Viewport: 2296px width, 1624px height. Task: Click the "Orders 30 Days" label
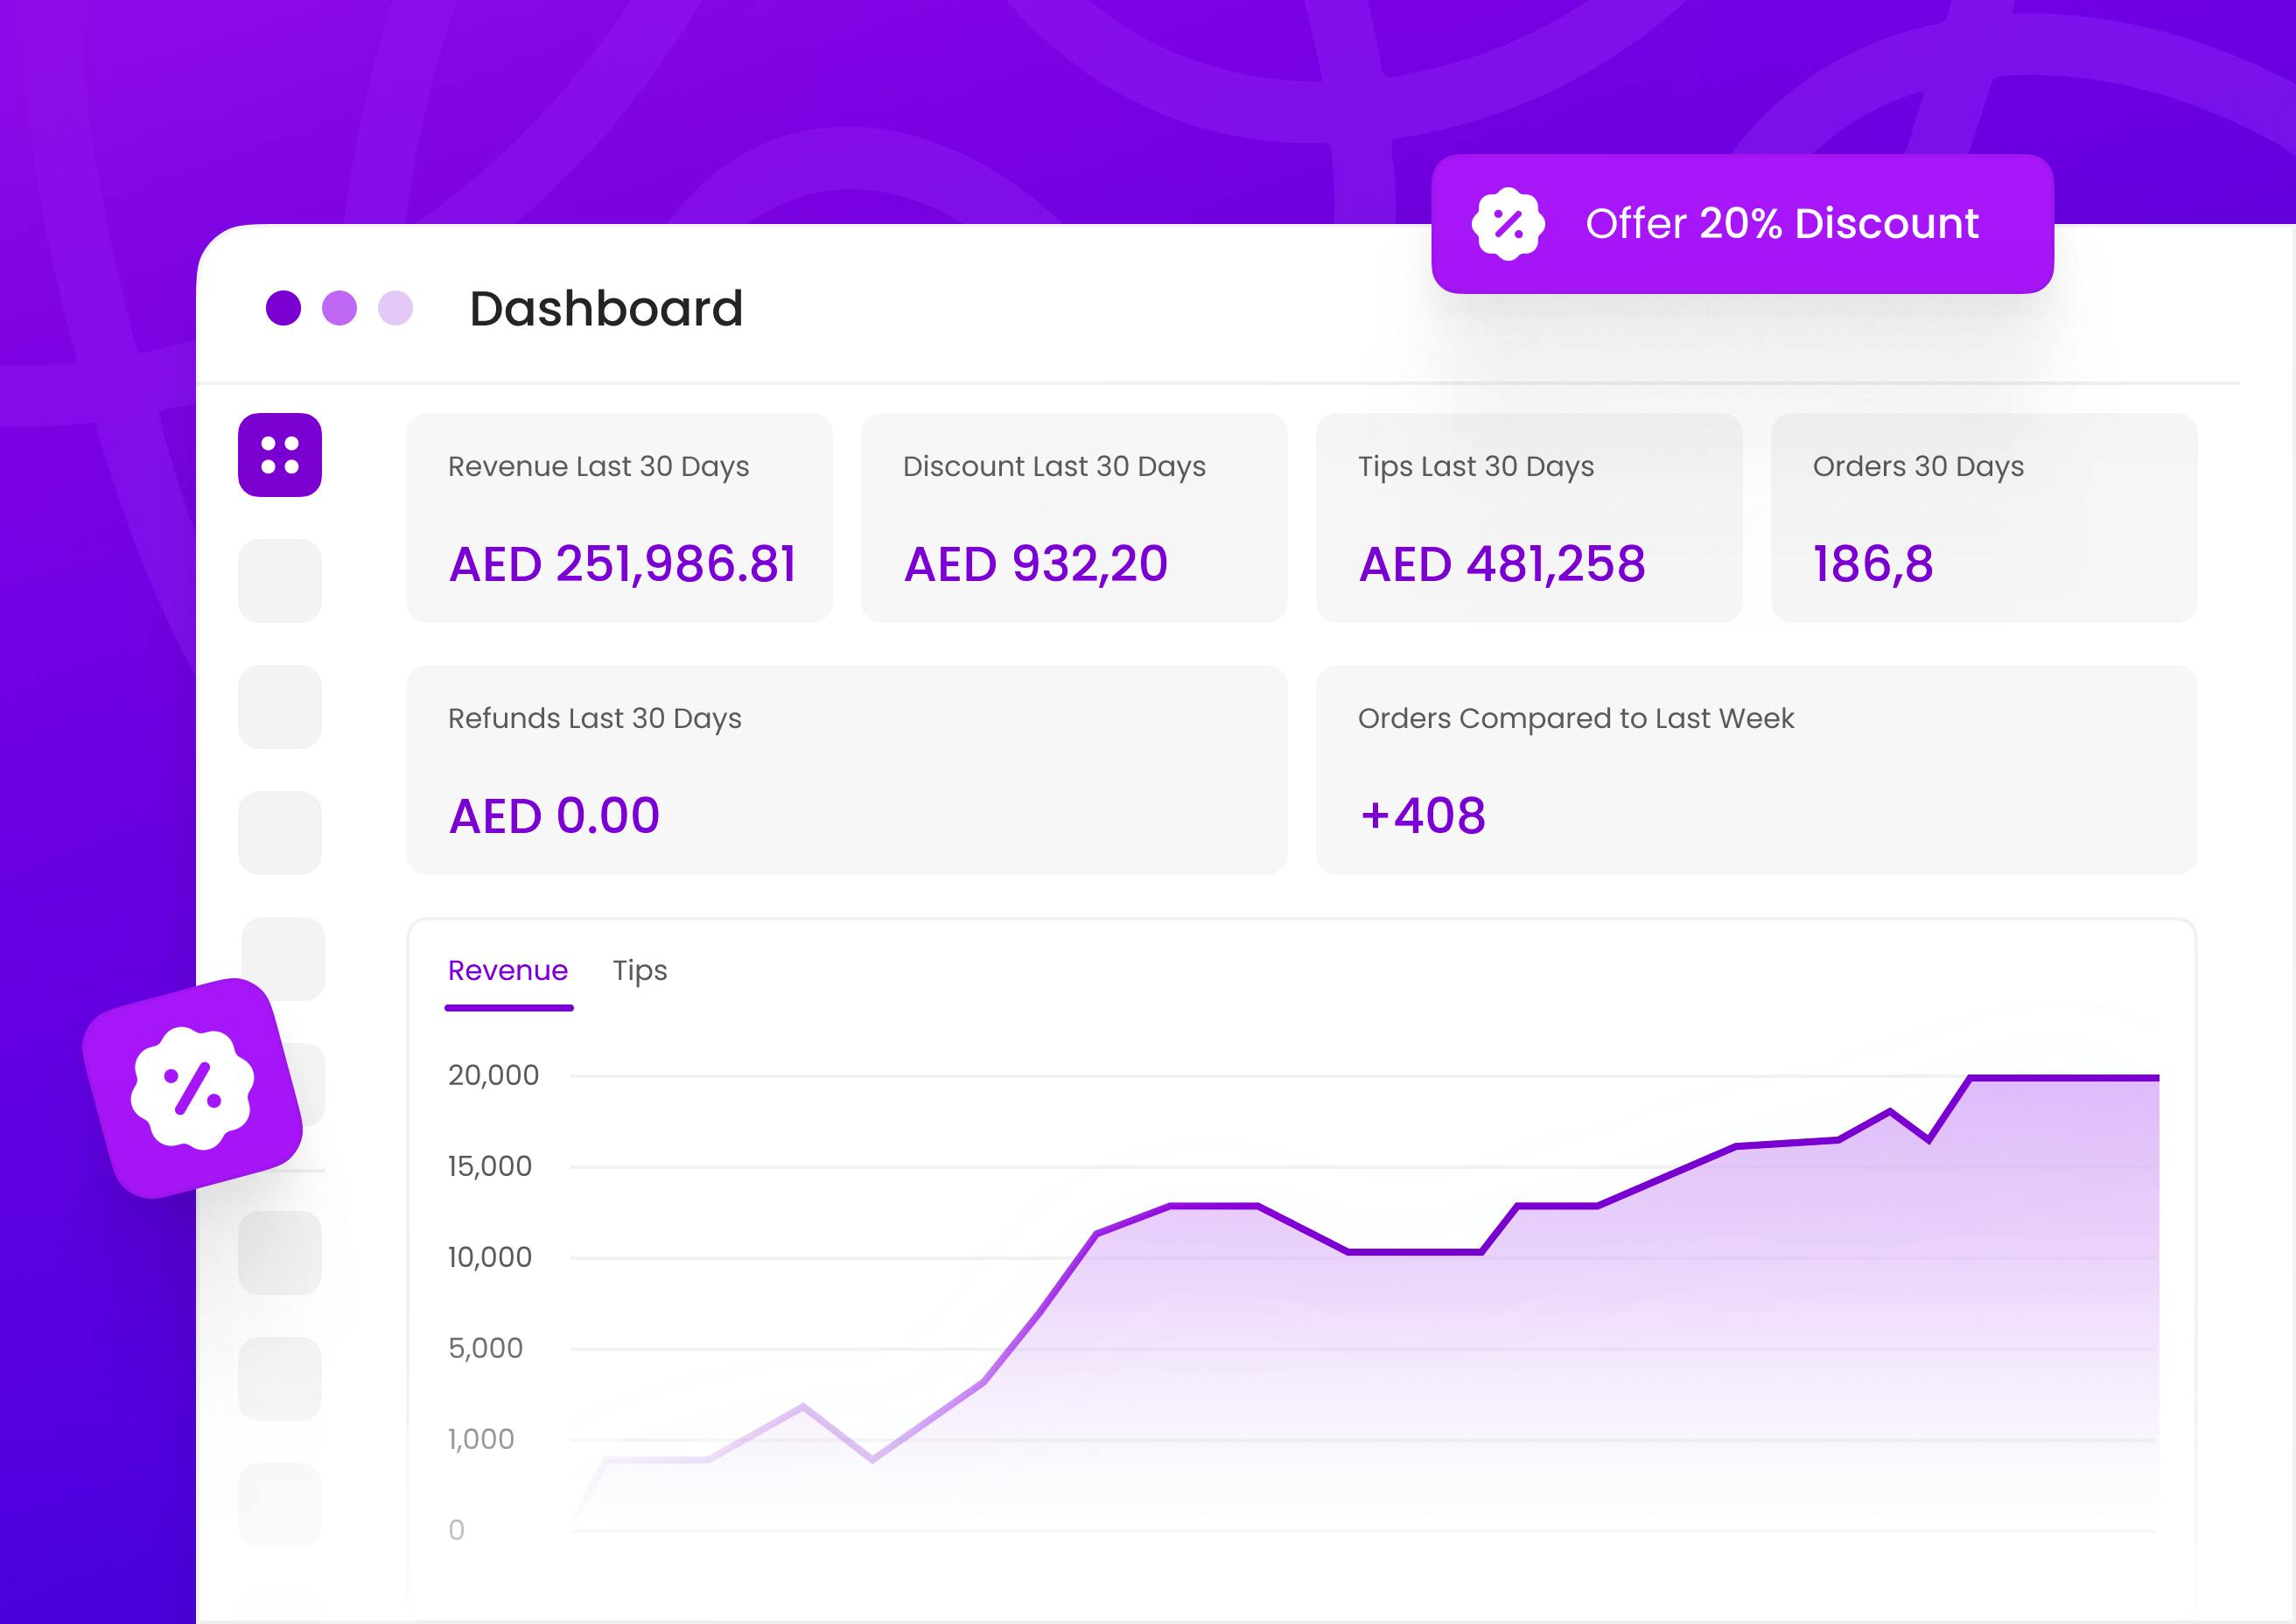(1918, 467)
